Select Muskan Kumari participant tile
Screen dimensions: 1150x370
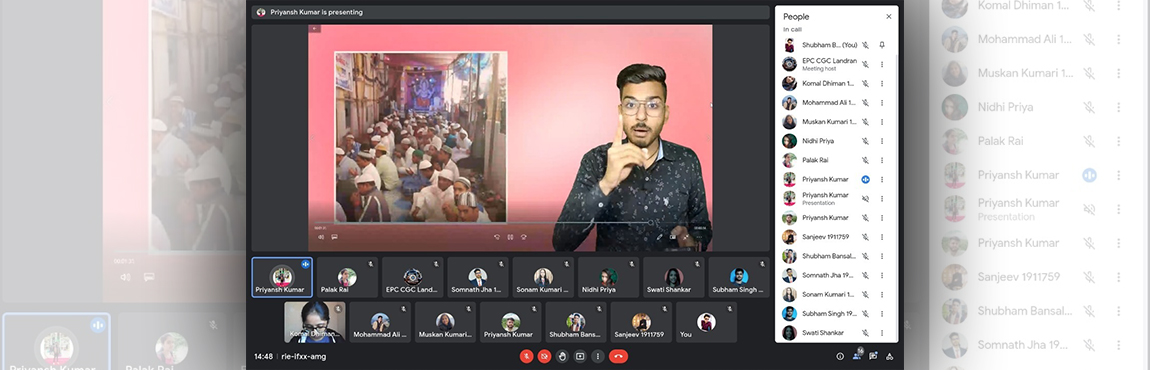(445, 322)
